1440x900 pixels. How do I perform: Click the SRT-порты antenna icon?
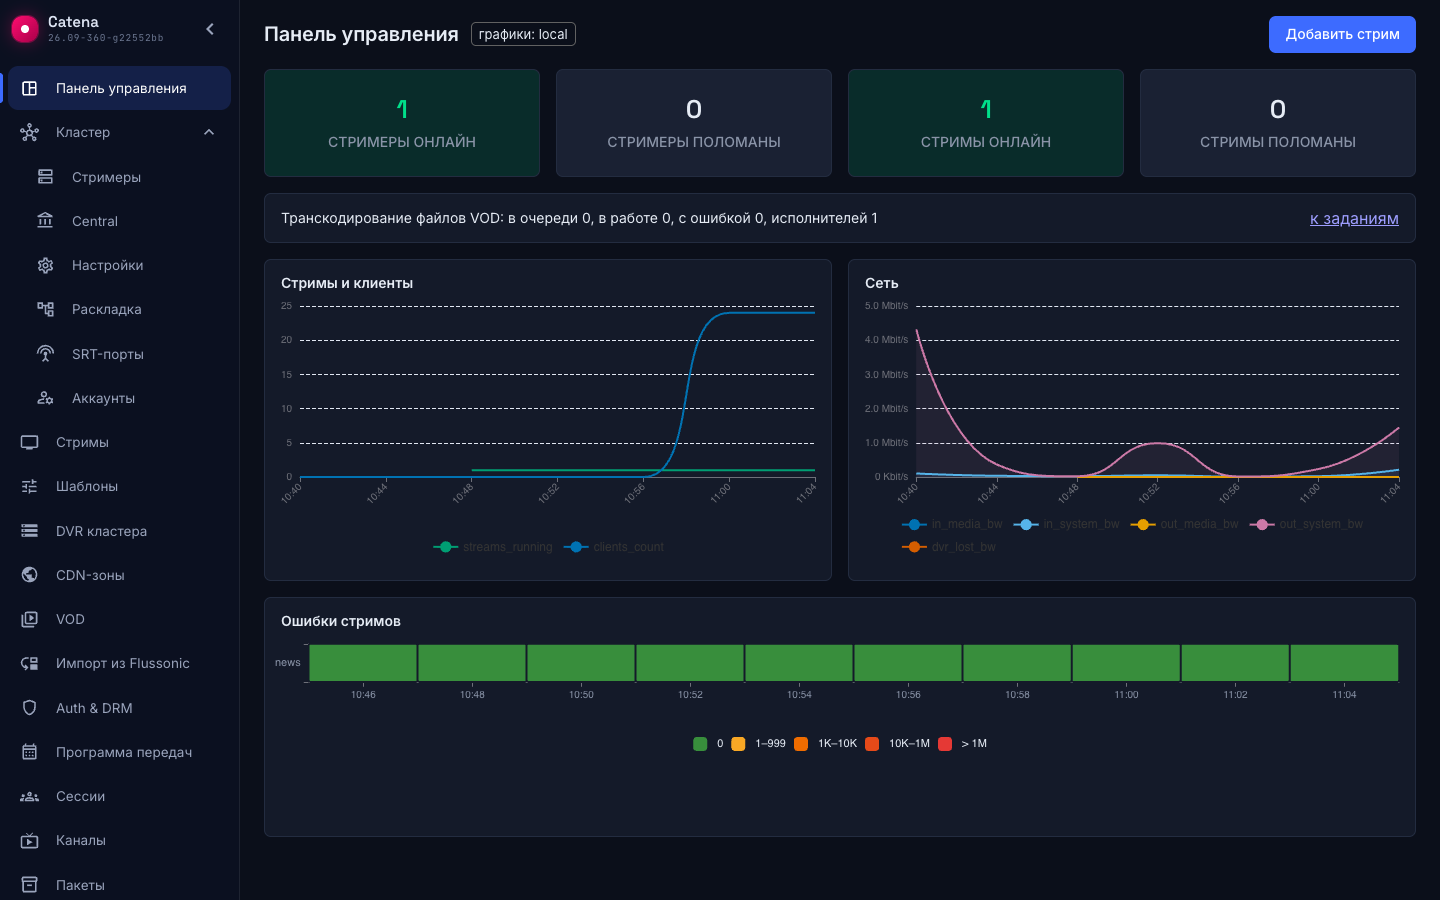click(46, 354)
